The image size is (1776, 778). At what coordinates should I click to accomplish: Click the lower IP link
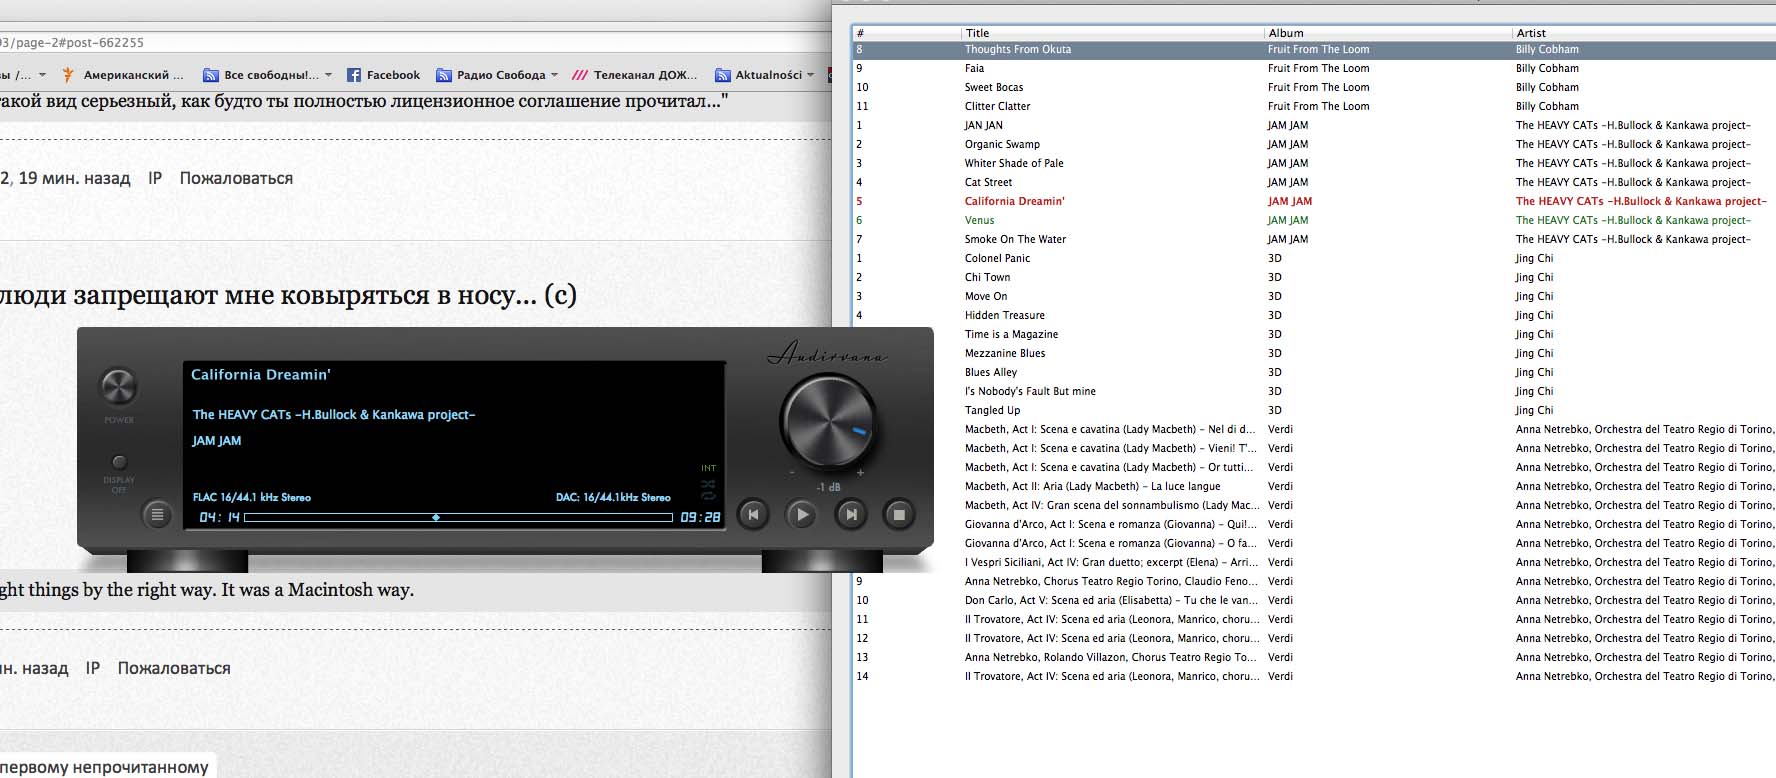tap(93, 668)
